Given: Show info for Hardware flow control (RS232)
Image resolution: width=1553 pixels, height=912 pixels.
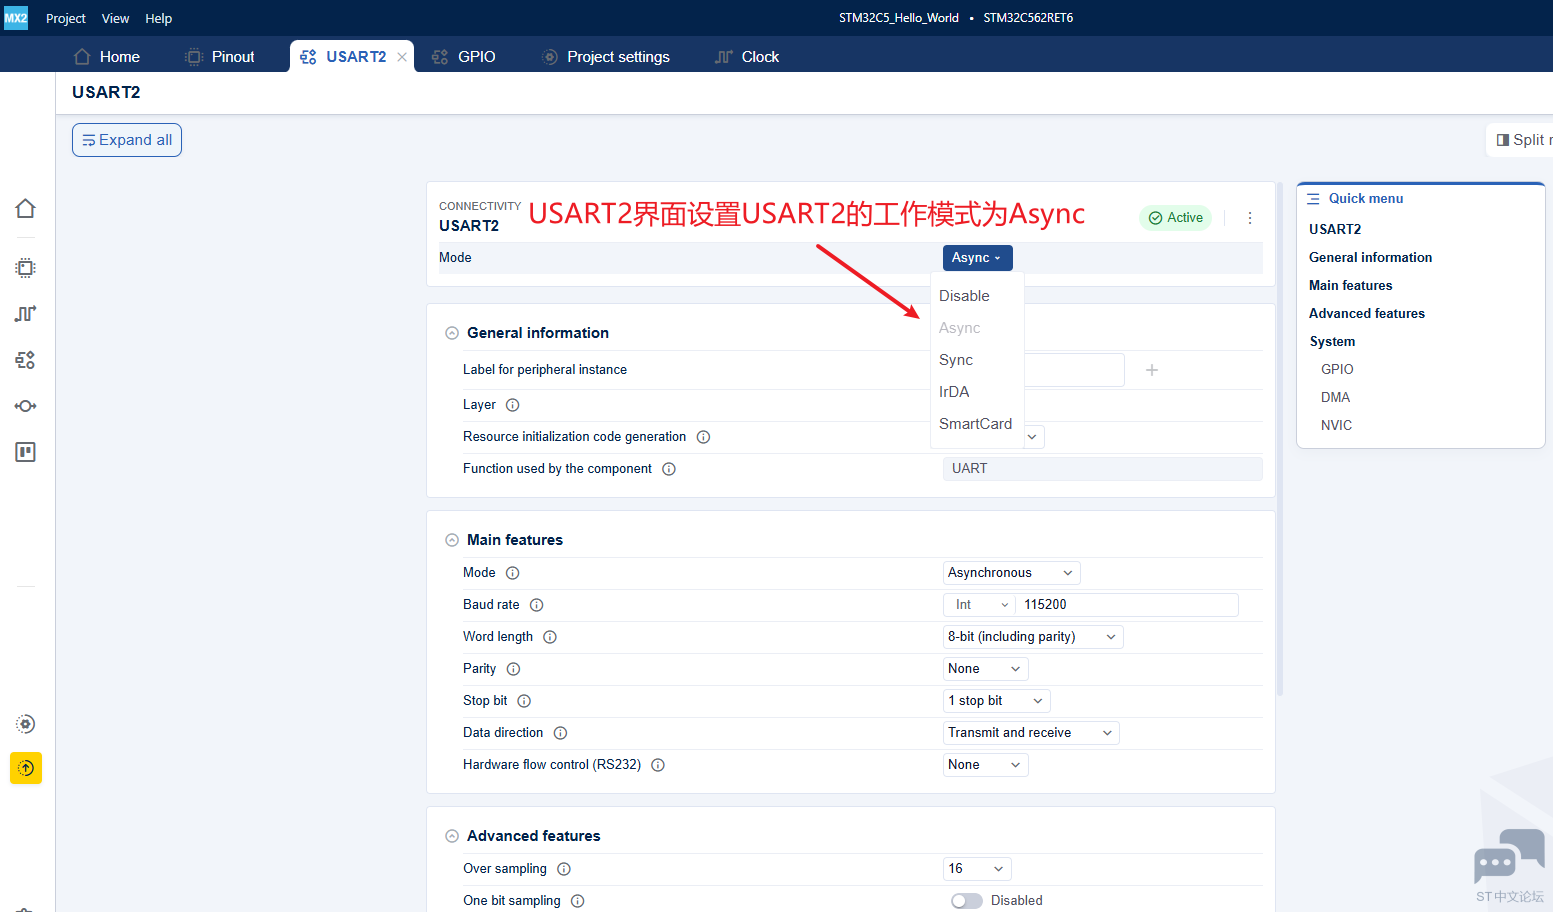Looking at the screenshot, I should (658, 765).
